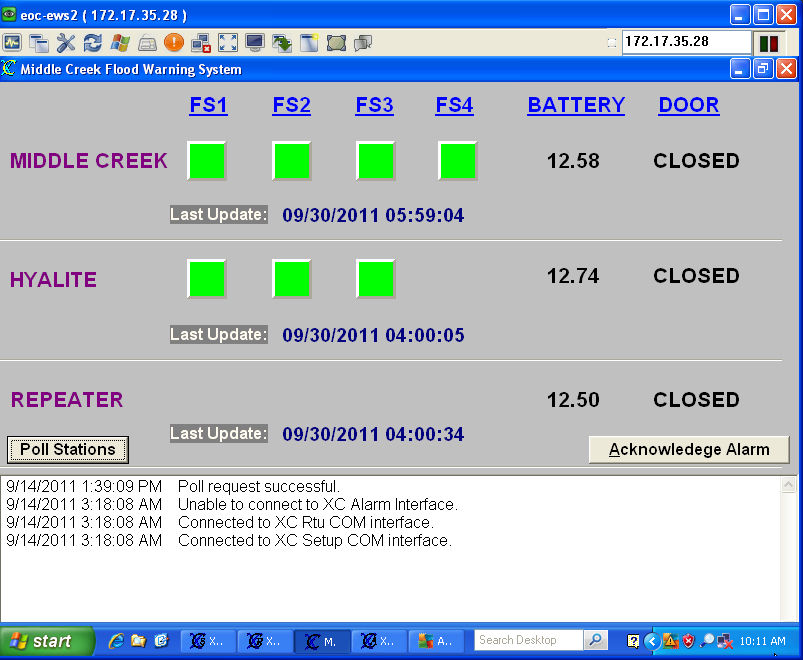Click the full screen arrows icon

228,42
